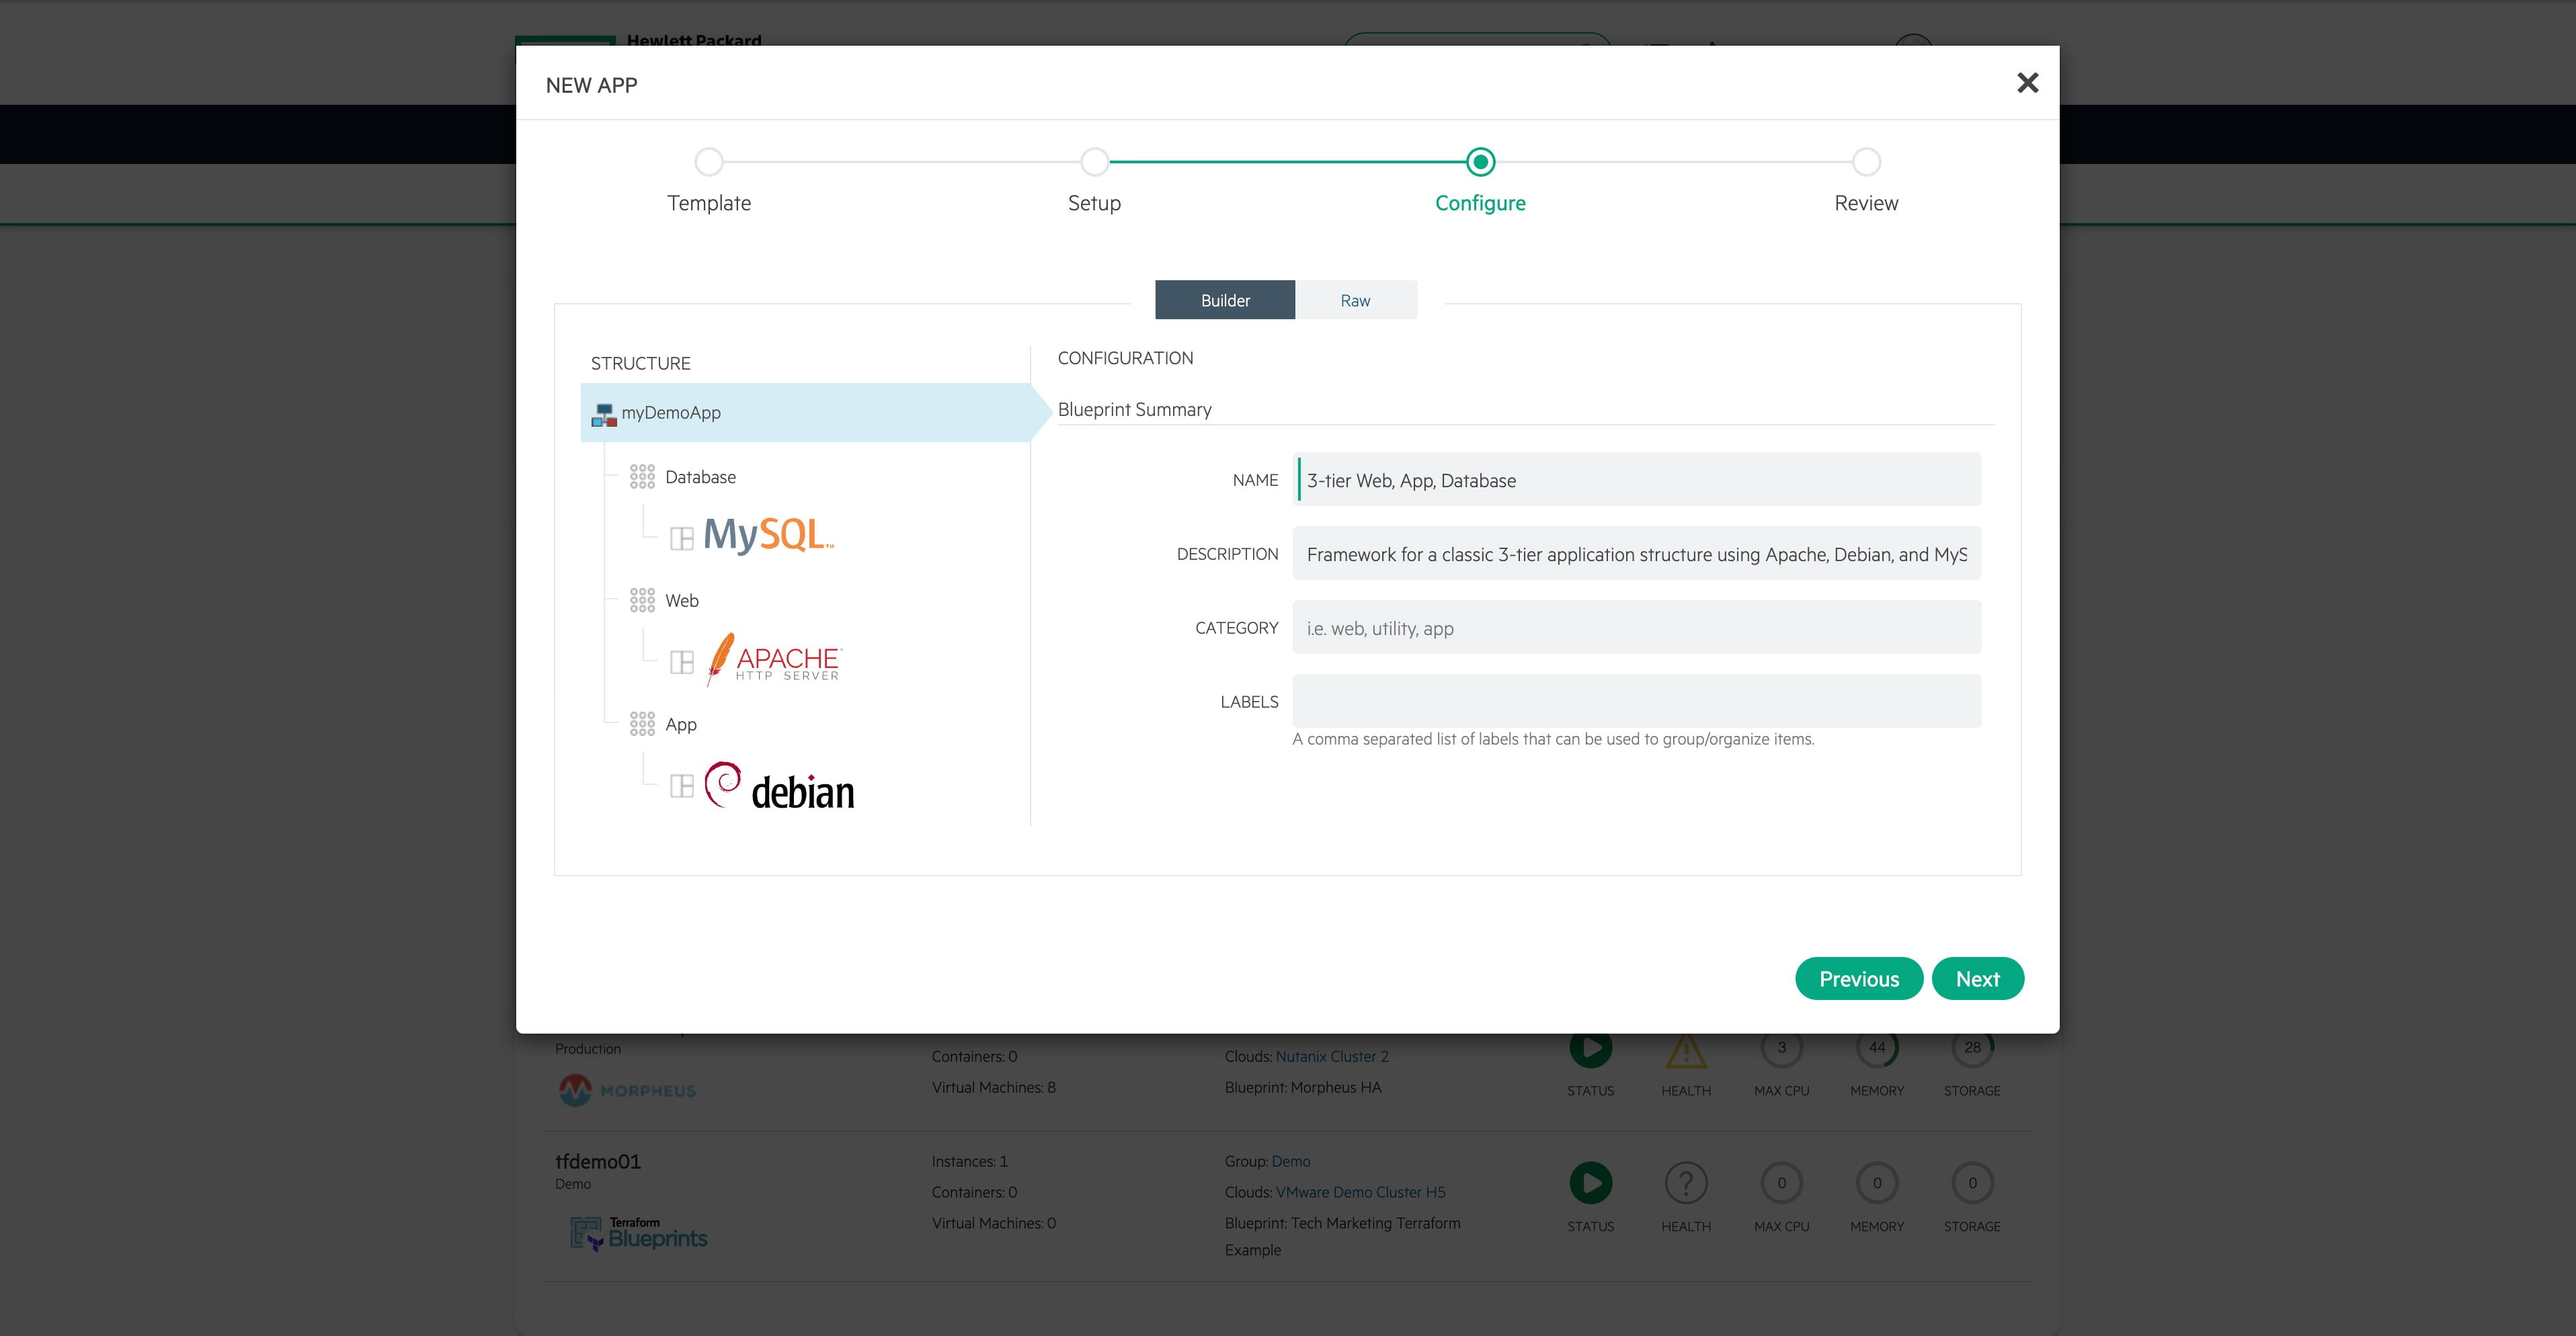Switch to the Builder tab
The image size is (2576, 1336).
click(x=1225, y=300)
